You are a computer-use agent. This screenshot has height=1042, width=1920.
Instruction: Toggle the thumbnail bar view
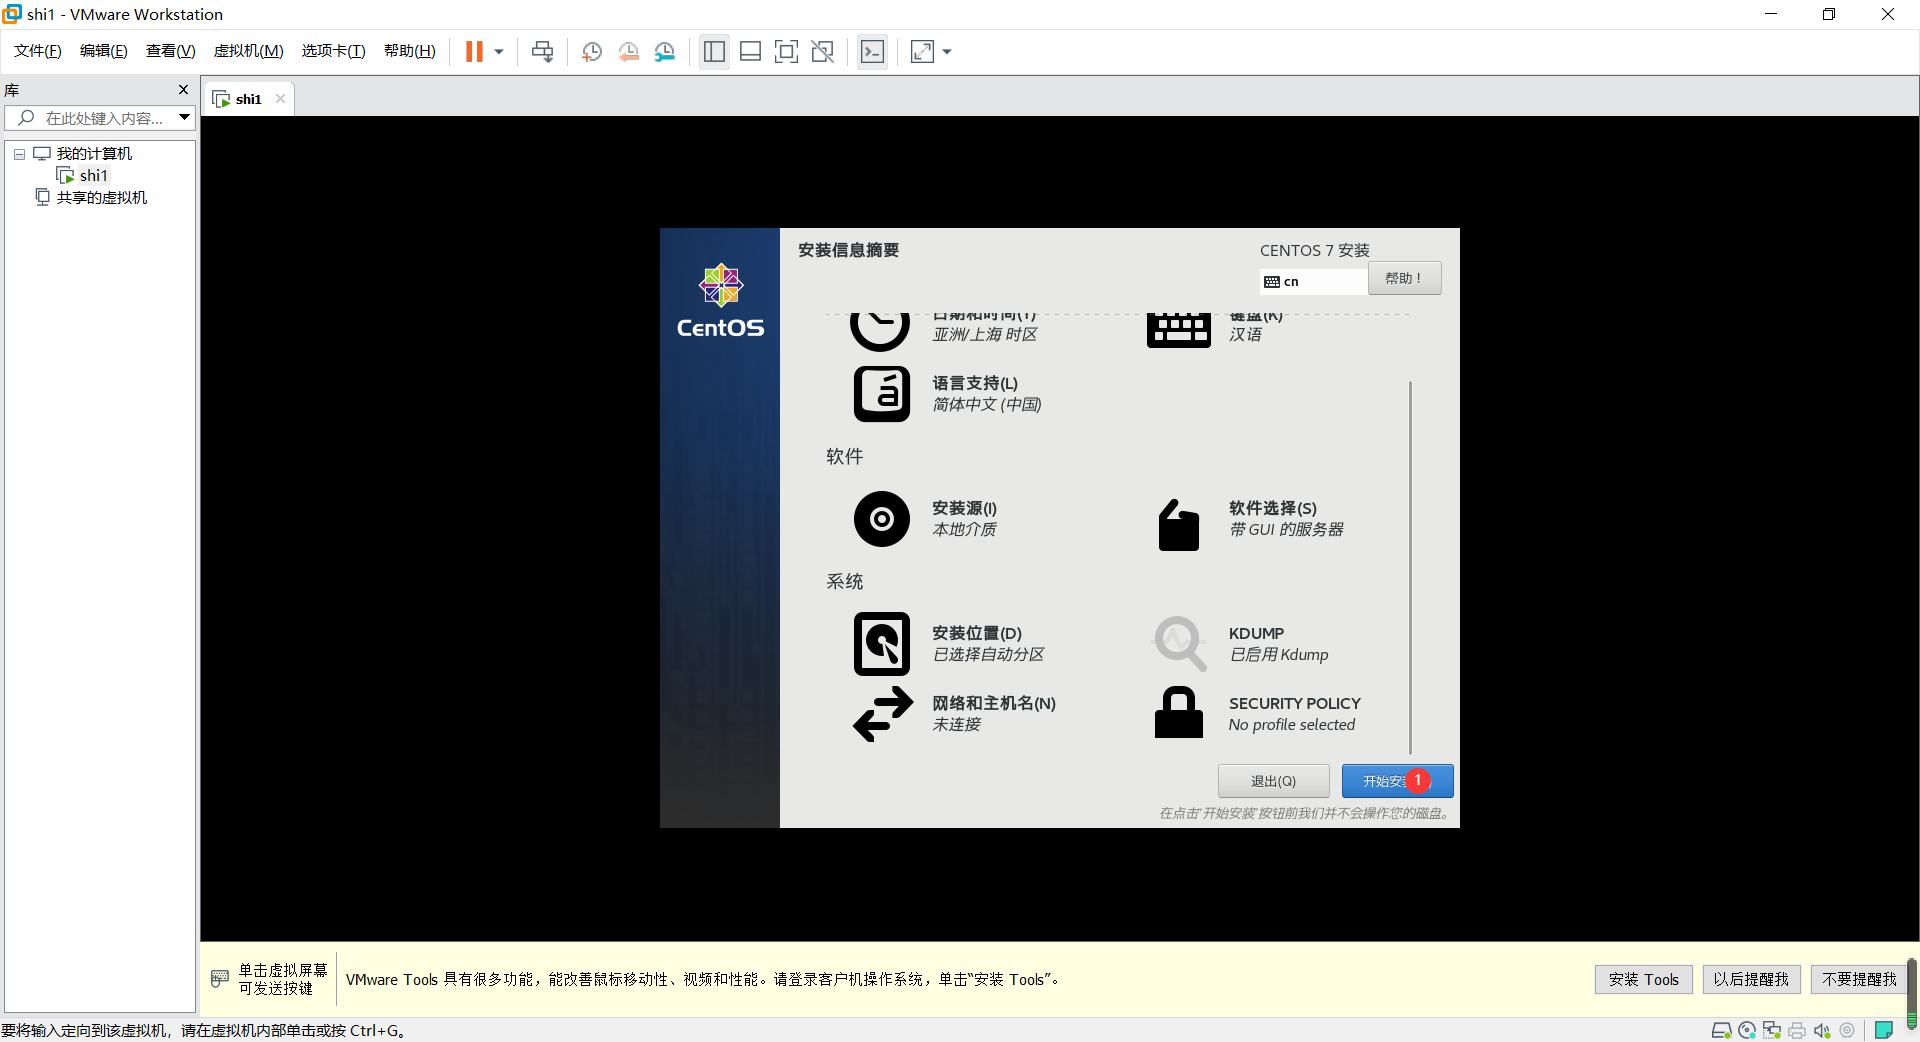(x=750, y=52)
